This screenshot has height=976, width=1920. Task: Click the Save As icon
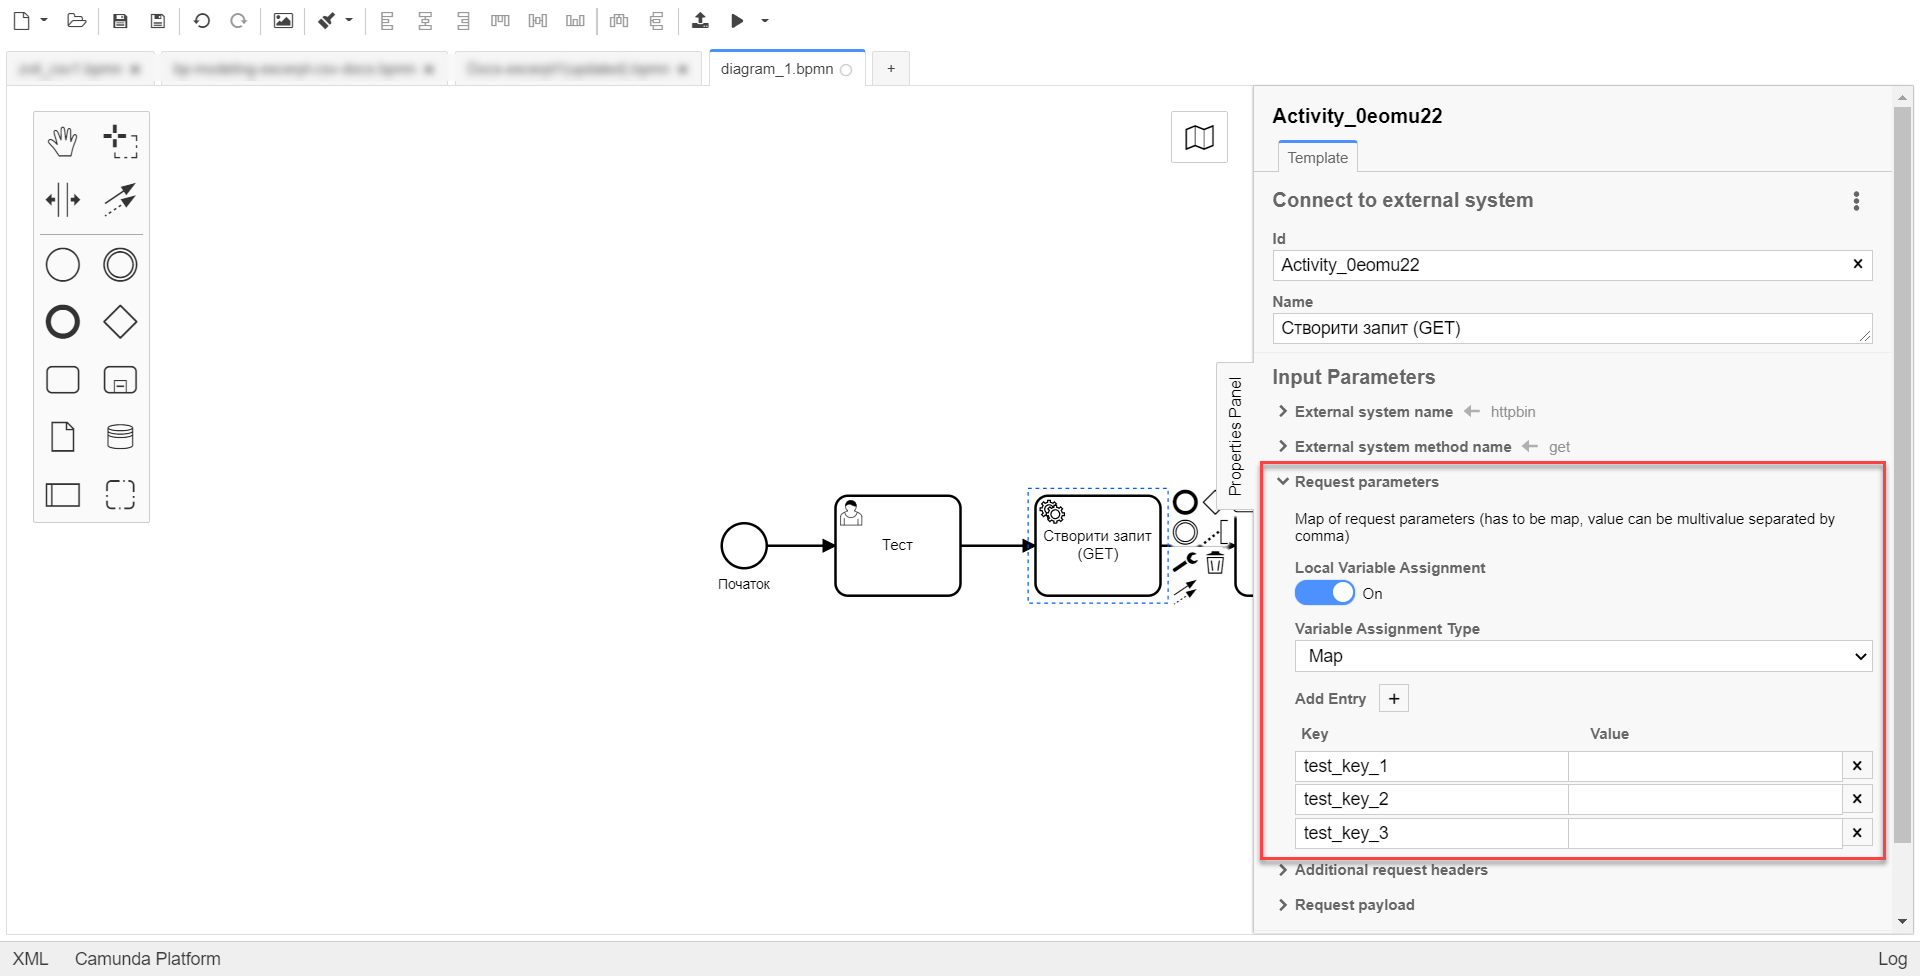point(158,20)
